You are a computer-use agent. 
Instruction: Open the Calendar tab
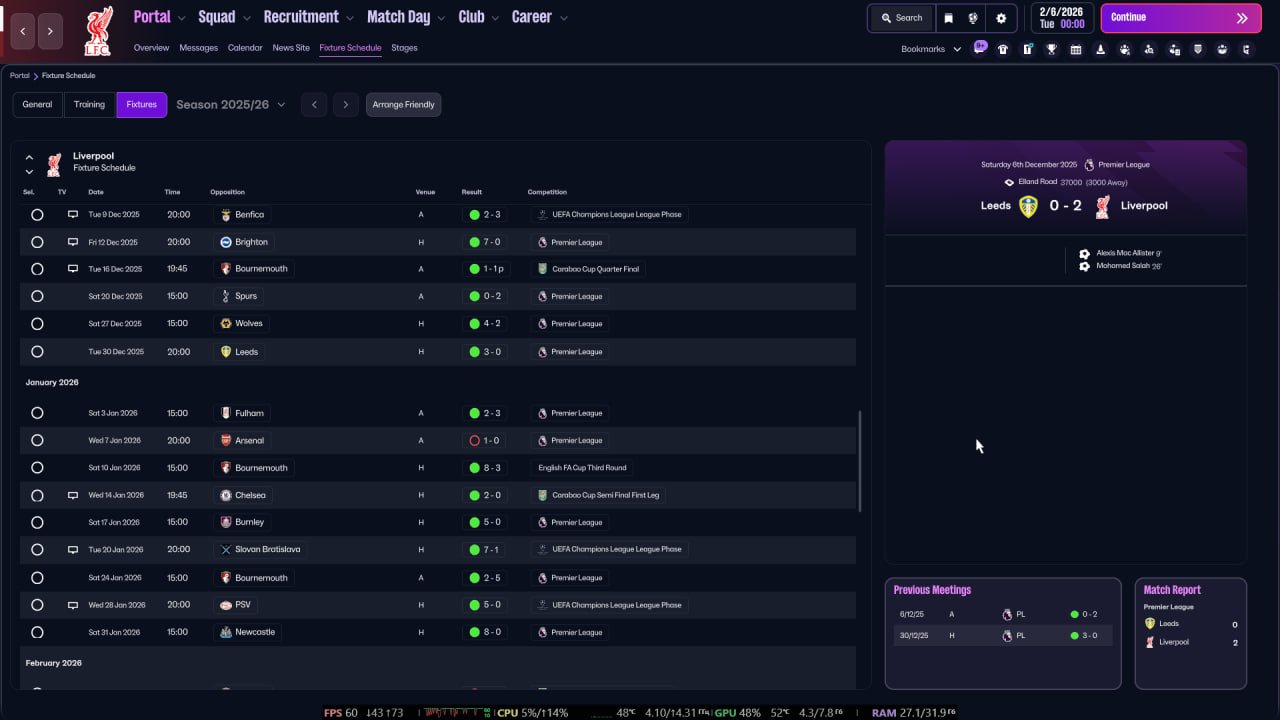click(245, 48)
